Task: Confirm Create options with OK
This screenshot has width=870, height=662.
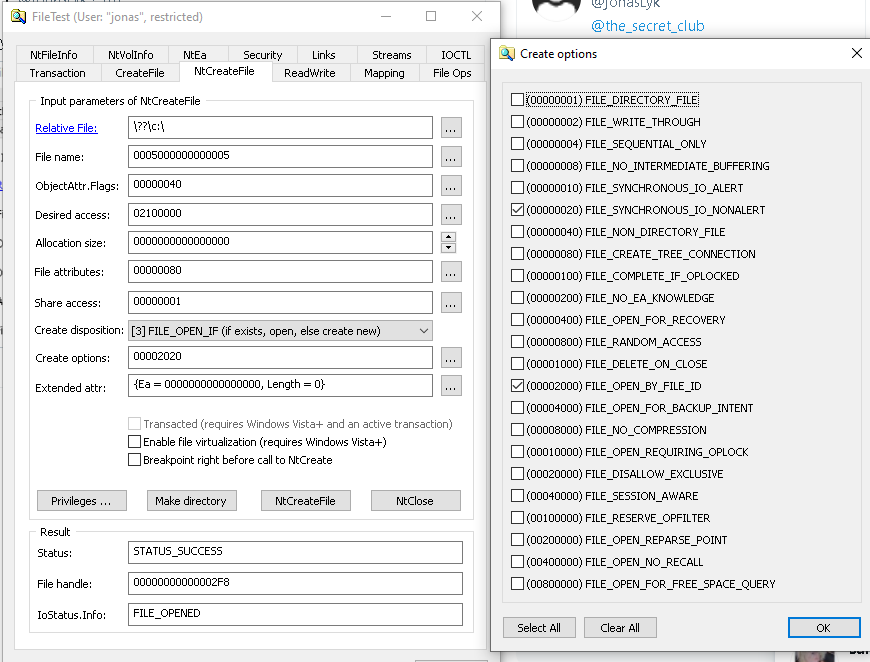Action: (823, 628)
